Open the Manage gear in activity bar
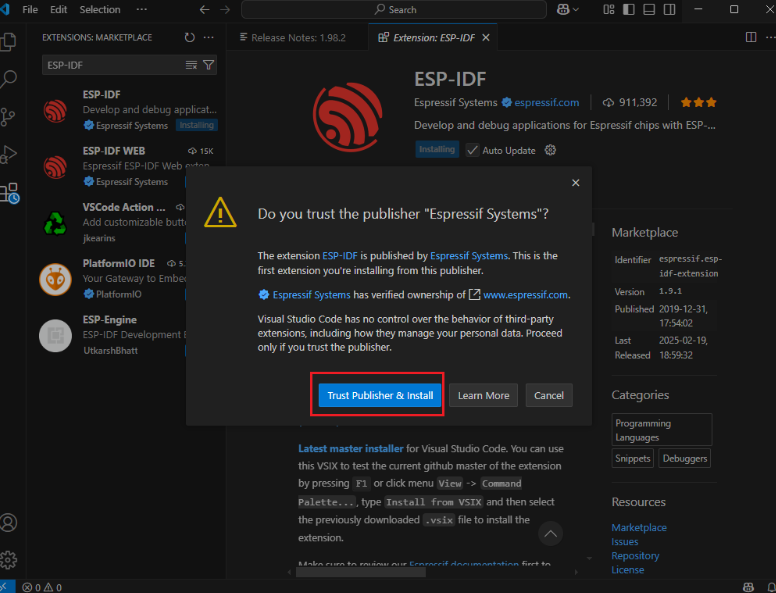The width and height of the screenshot is (776, 593). (8, 560)
